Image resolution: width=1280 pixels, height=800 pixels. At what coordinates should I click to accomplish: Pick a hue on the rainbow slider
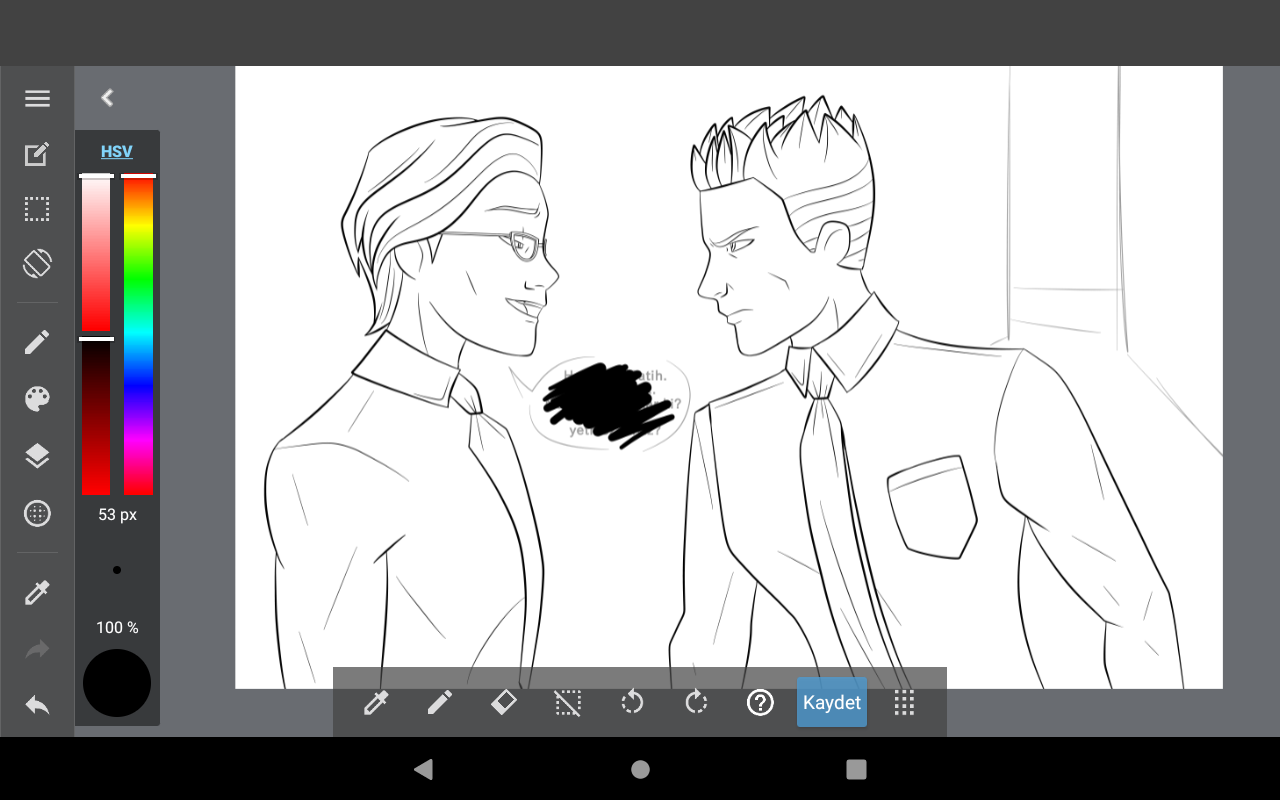coord(138,335)
